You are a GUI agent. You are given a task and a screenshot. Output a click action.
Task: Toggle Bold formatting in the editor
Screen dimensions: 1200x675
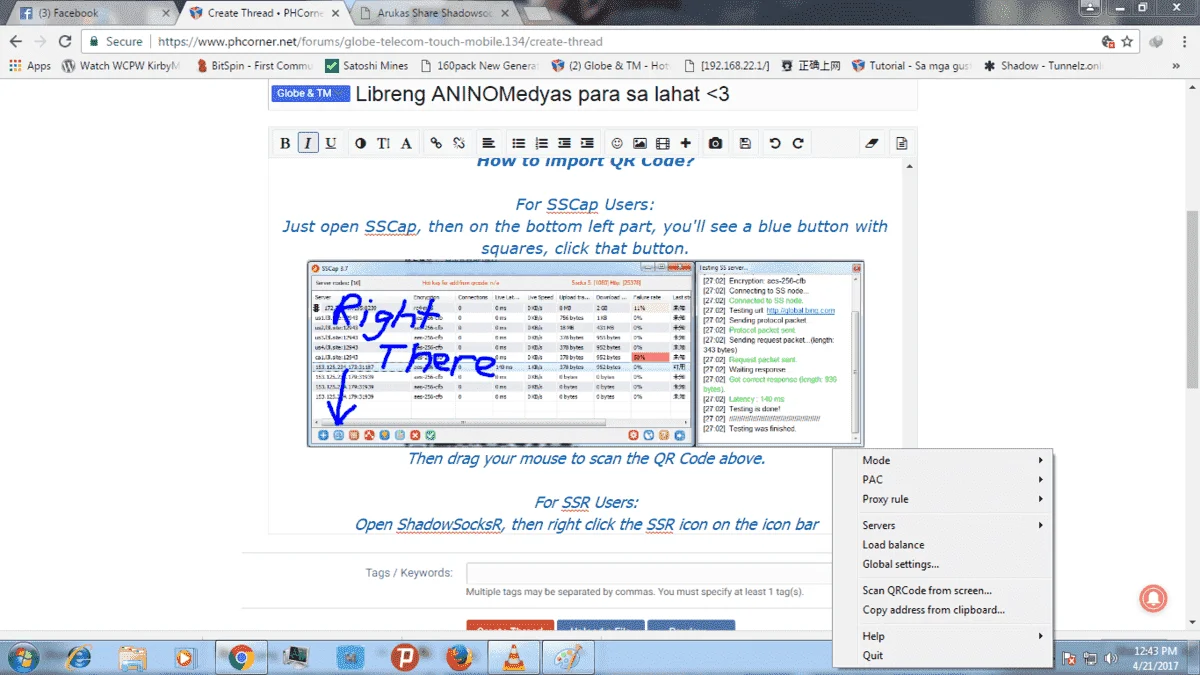click(x=285, y=143)
